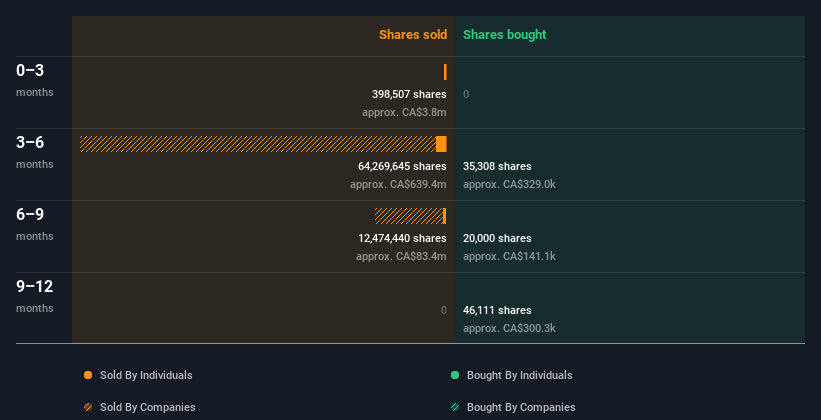This screenshot has height=420, width=821.
Task: Select the 20,000 shares value
Action: (497, 238)
